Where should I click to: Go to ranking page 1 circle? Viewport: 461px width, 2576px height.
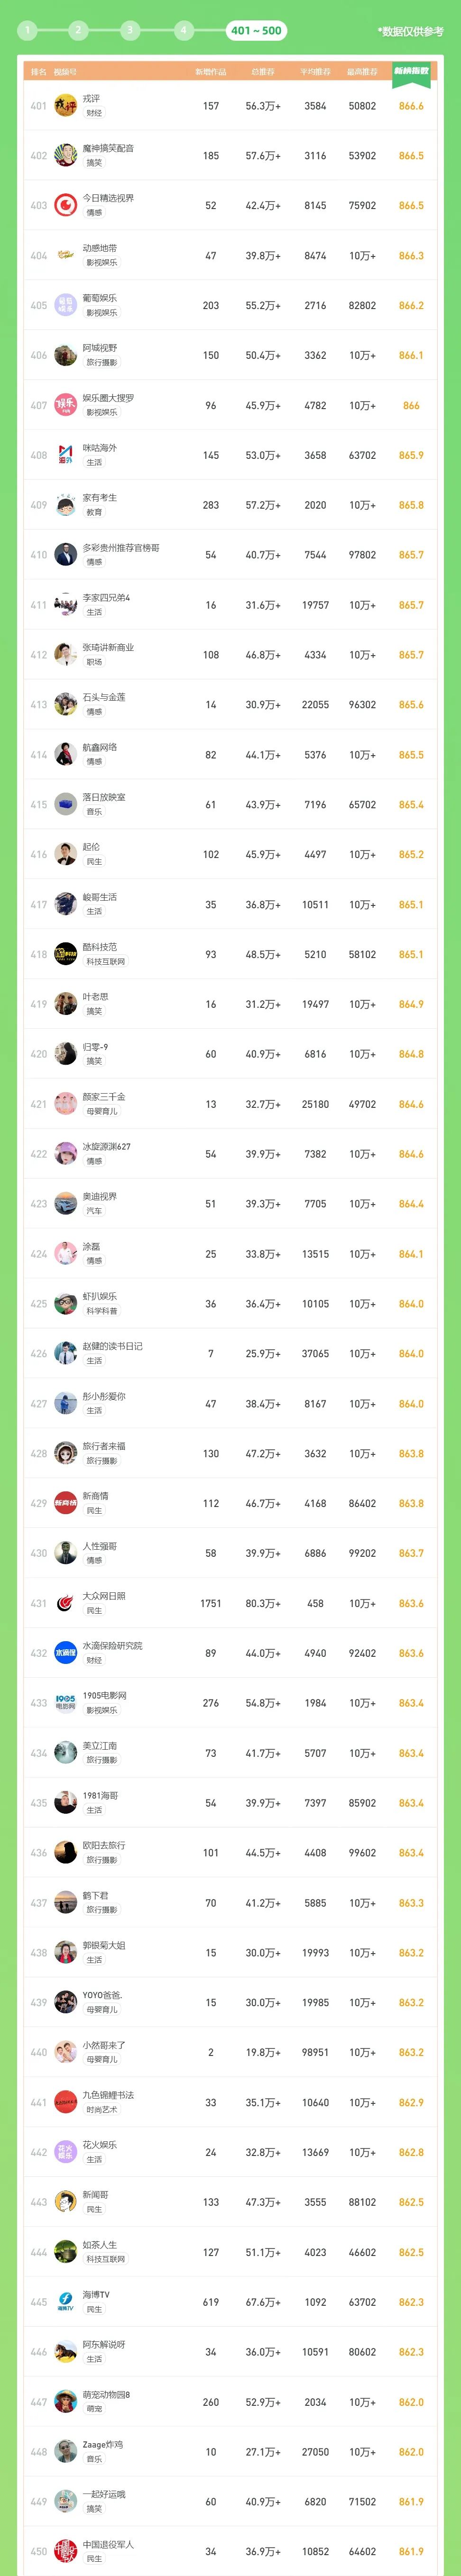click(27, 30)
